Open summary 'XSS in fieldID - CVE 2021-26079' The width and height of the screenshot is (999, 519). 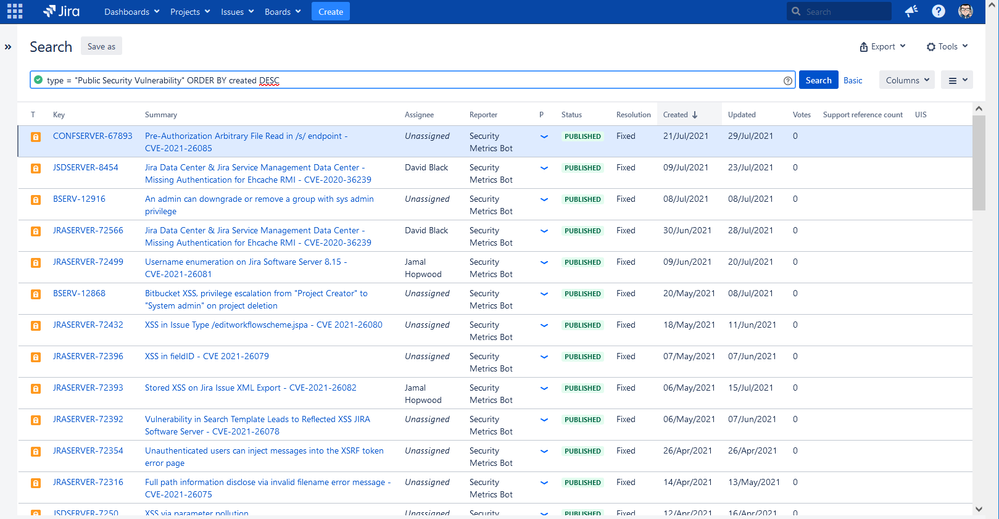[206, 356]
